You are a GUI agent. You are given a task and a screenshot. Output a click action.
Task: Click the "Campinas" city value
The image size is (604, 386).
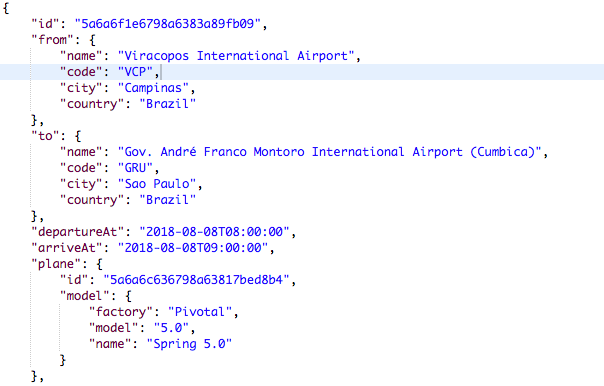click(x=153, y=88)
